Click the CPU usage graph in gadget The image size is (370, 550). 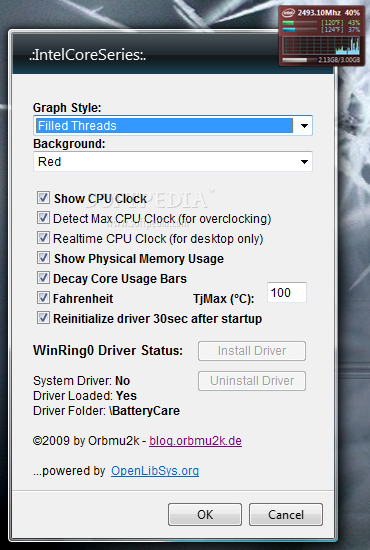tap(321, 45)
